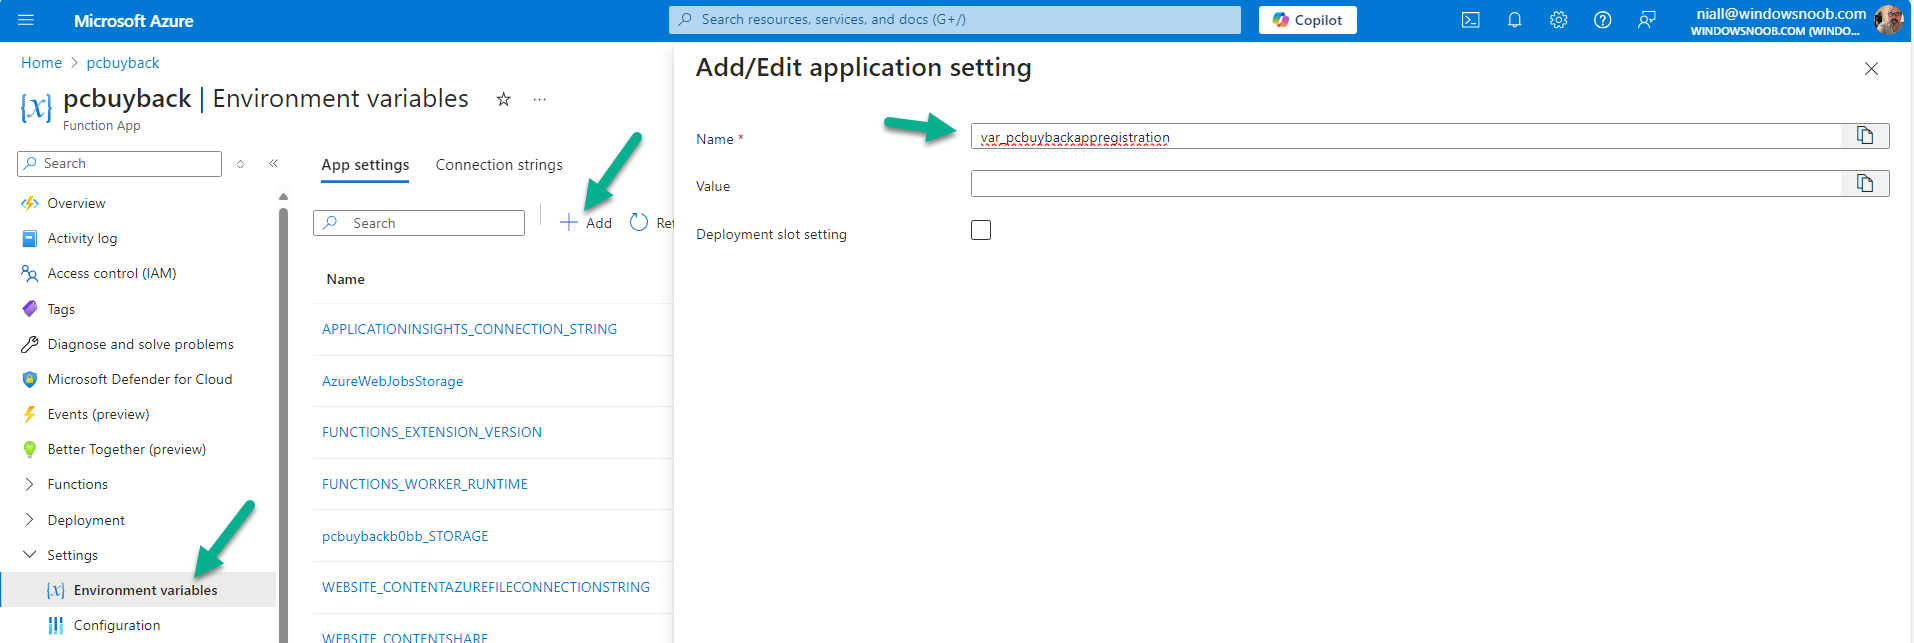Open Cloud Shell from the top bar
This screenshot has height=643, width=1914.
click(1470, 20)
